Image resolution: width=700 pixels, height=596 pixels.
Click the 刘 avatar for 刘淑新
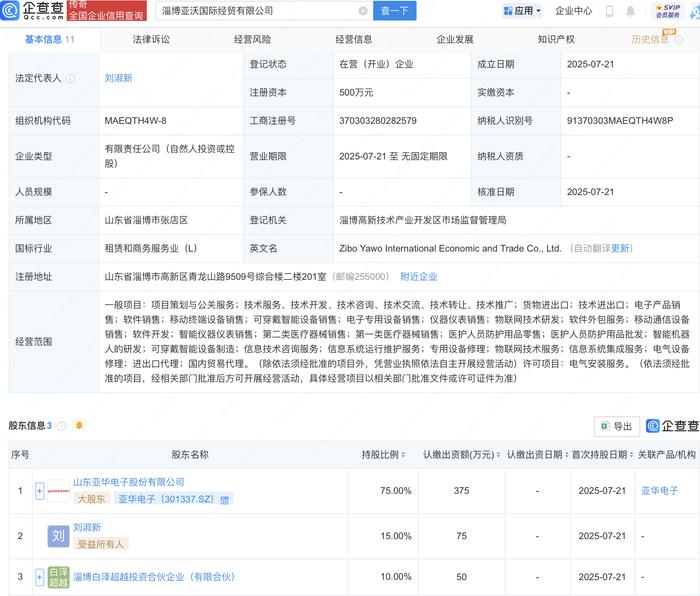coord(58,536)
